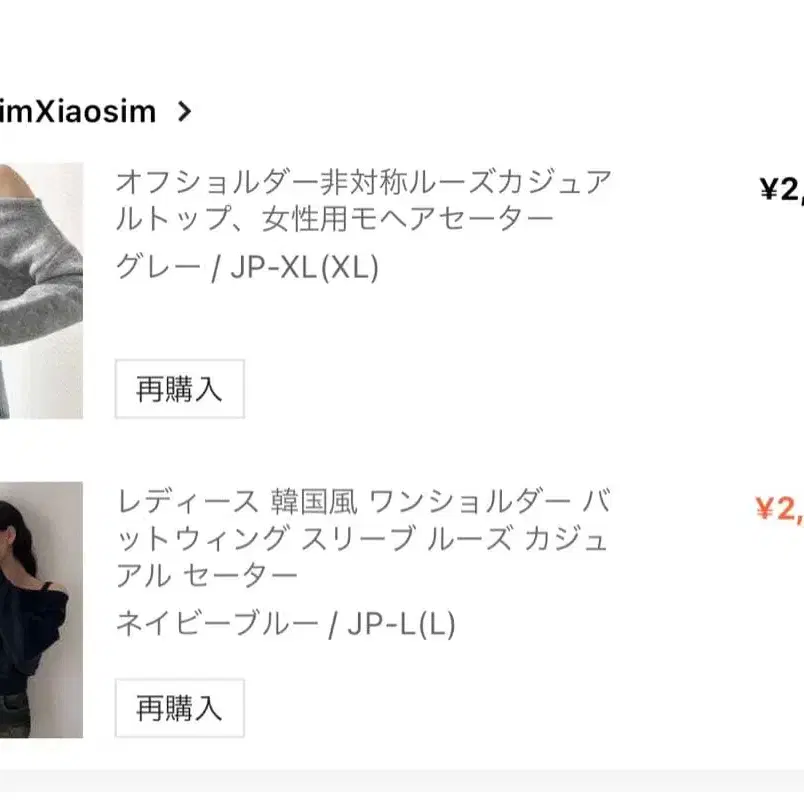This screenshot has height=804, width=804.
Task: View the navy one-shoulder sweater thumbnail
Action: click(40, 610)
